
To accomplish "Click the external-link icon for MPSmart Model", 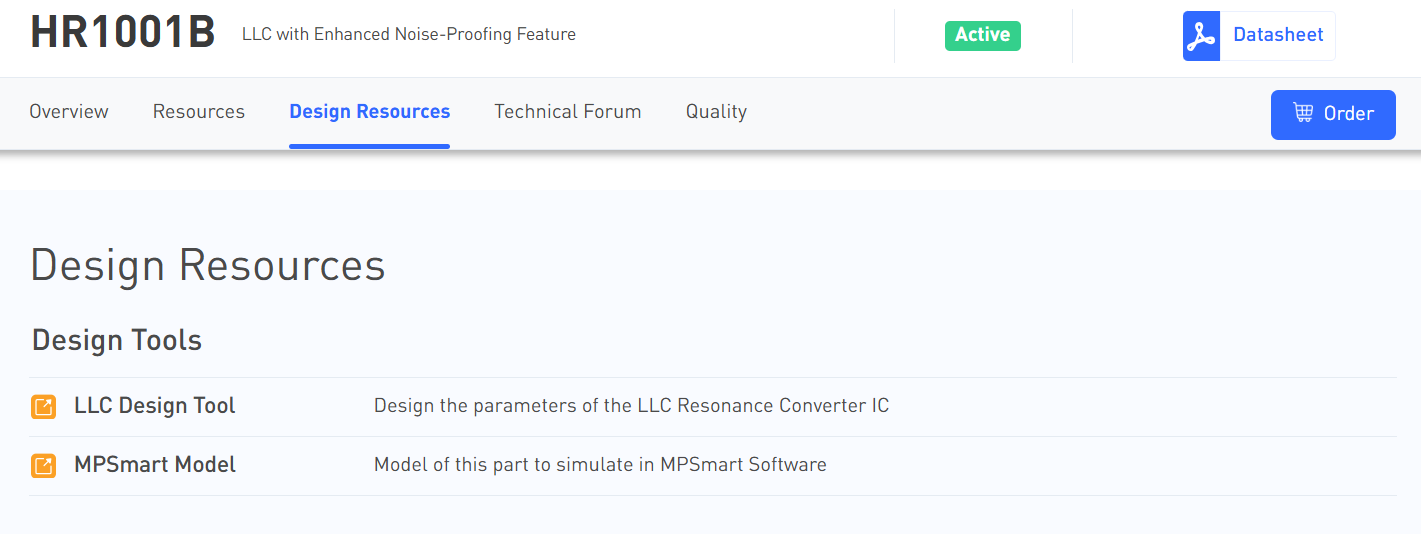I will click(x=43, y=465).
